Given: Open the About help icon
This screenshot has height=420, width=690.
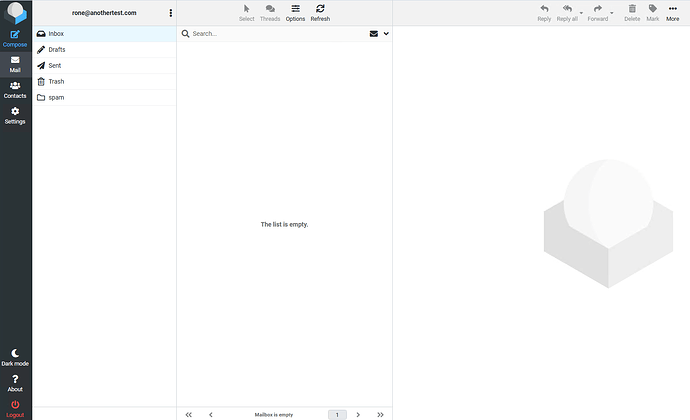Looking at the screenshot, I should [15, 383].
